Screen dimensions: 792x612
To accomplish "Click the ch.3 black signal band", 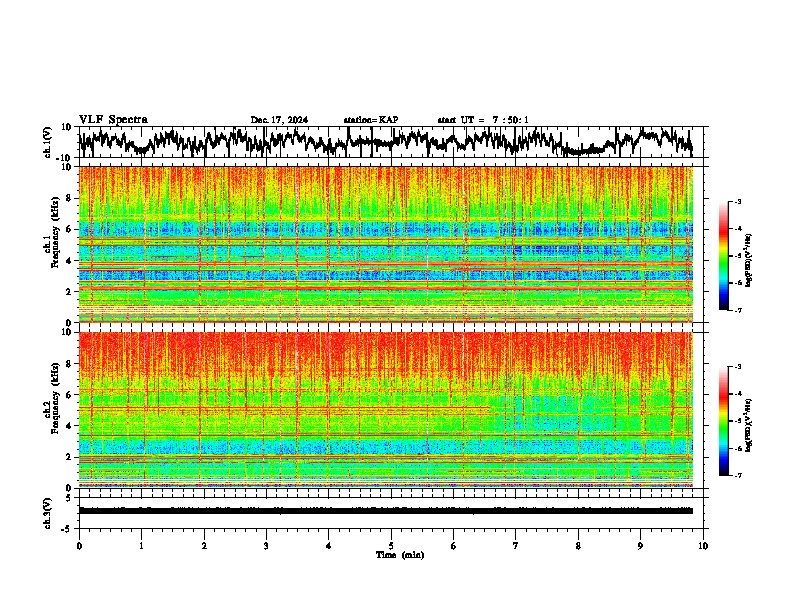I will point(386,511).
